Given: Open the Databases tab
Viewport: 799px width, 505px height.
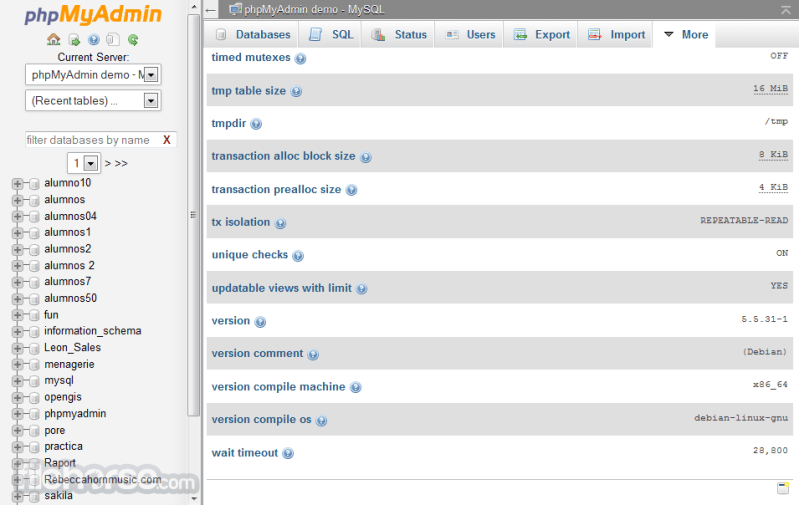Looking at the screenshot, I should coord(252,34).
